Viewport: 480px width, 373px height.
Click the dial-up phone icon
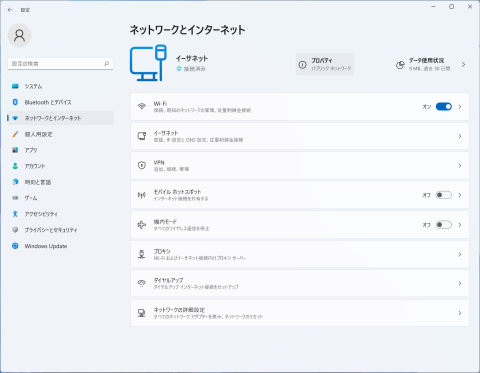tap(142, 283)
